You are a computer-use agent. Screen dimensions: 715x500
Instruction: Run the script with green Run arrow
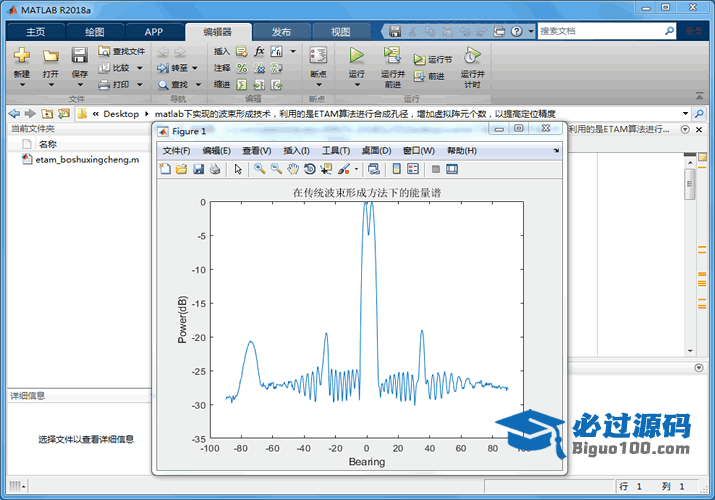point(357,56)
